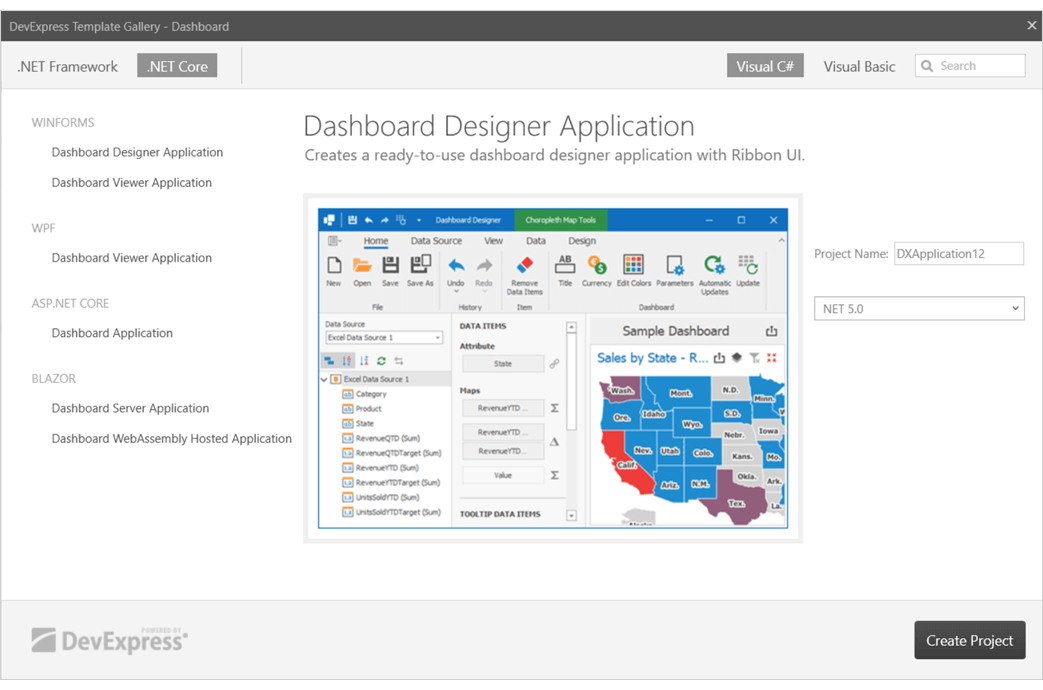Screen dimensions: 1043x690
Task: Select the Visual Basic language option
Action: [x=859, y=67]
